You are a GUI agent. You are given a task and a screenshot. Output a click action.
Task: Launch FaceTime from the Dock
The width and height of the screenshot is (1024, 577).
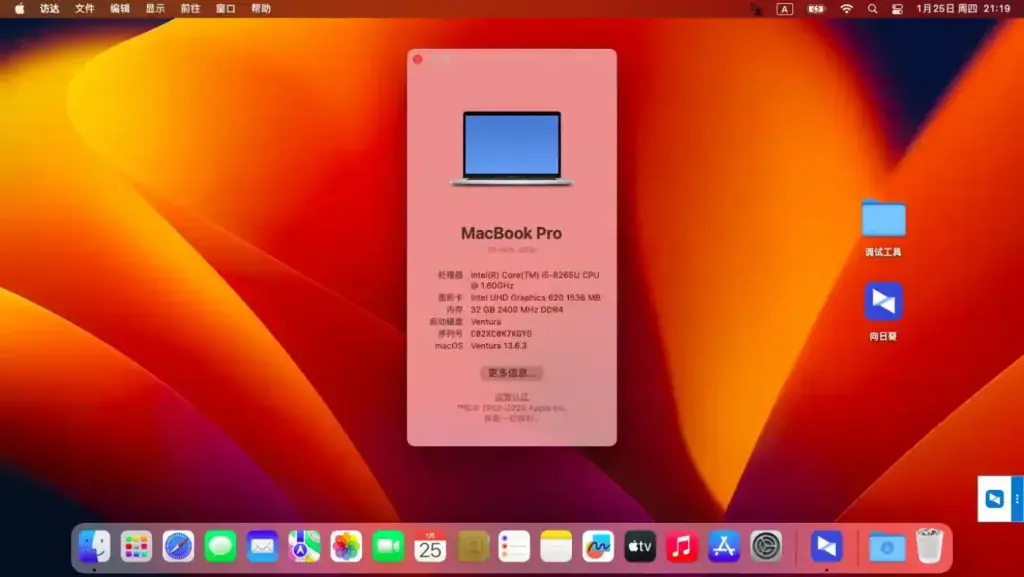(x=388, y=546)
